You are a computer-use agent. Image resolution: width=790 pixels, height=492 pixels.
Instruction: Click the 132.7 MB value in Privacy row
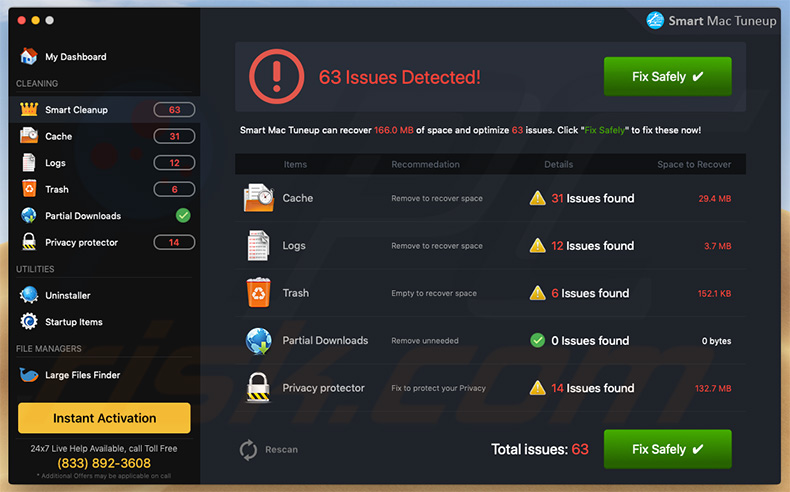pyautogui.click(x=713, y=388)
